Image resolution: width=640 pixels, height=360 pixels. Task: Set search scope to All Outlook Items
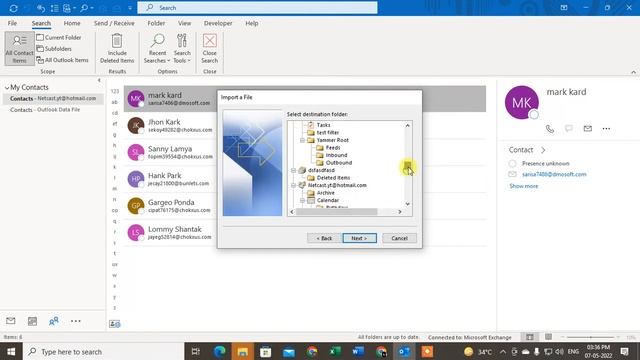click(x=62, y=60)
